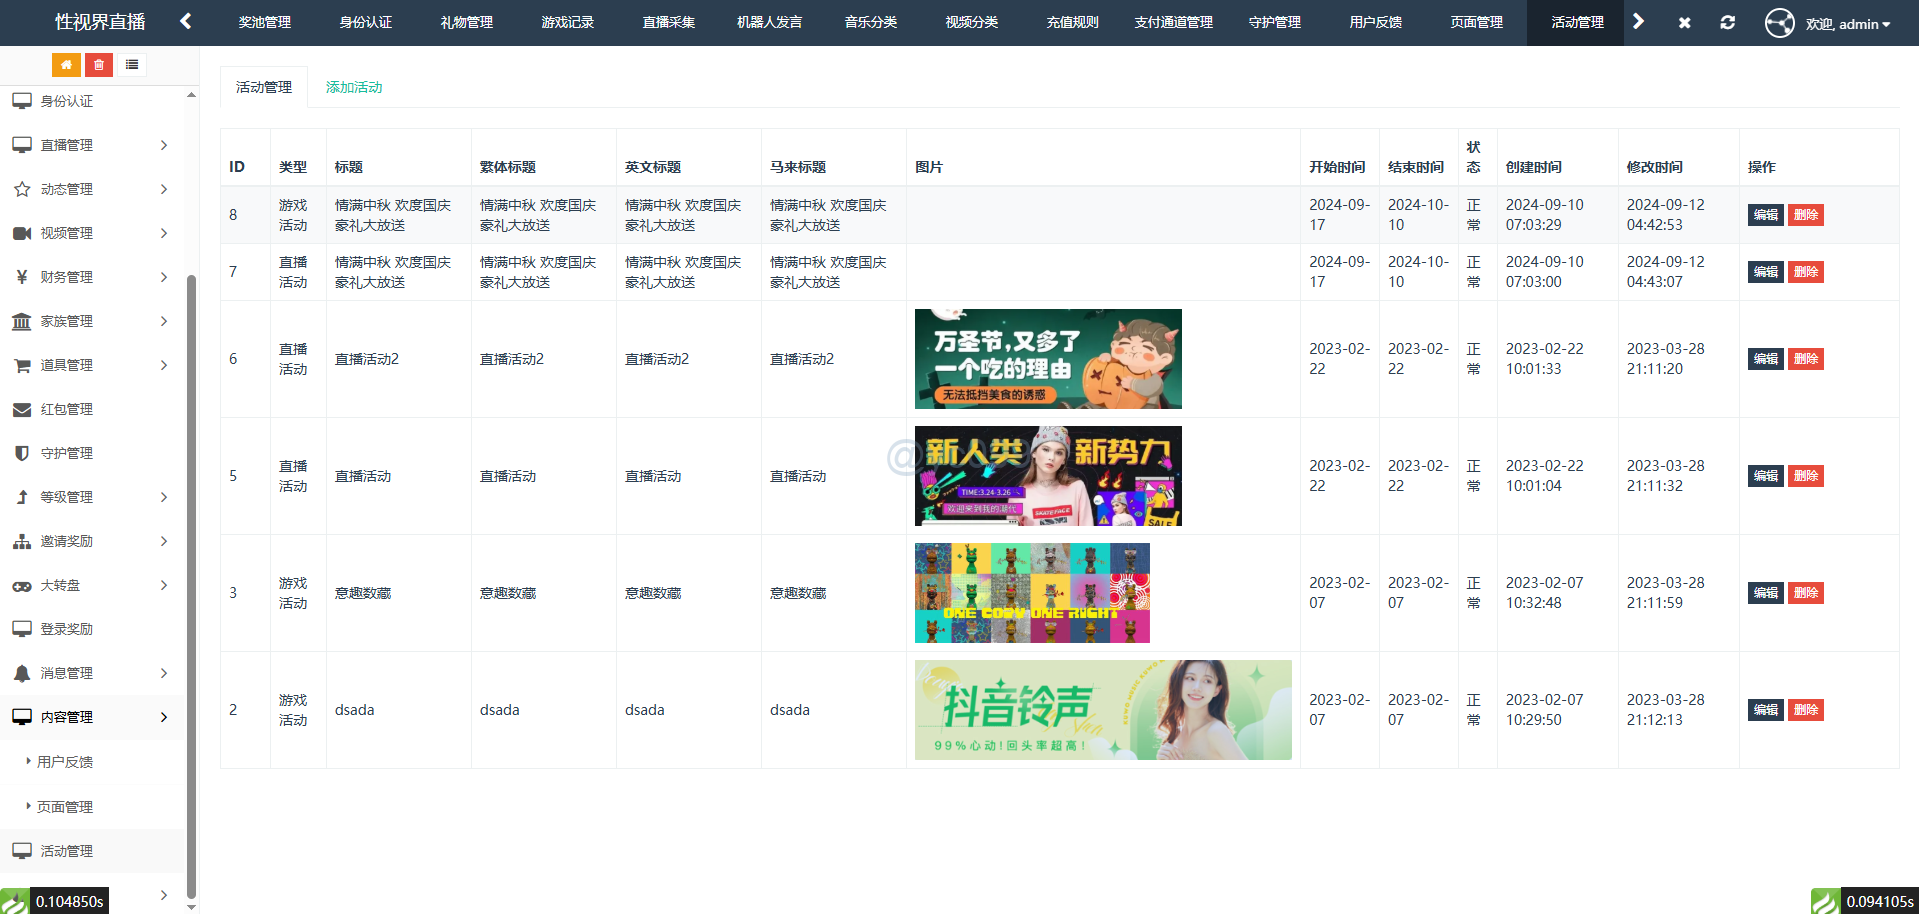Screen dimensions: 1919x914
Task: Click the close tabs X icon
Action: pos(1684,22)
